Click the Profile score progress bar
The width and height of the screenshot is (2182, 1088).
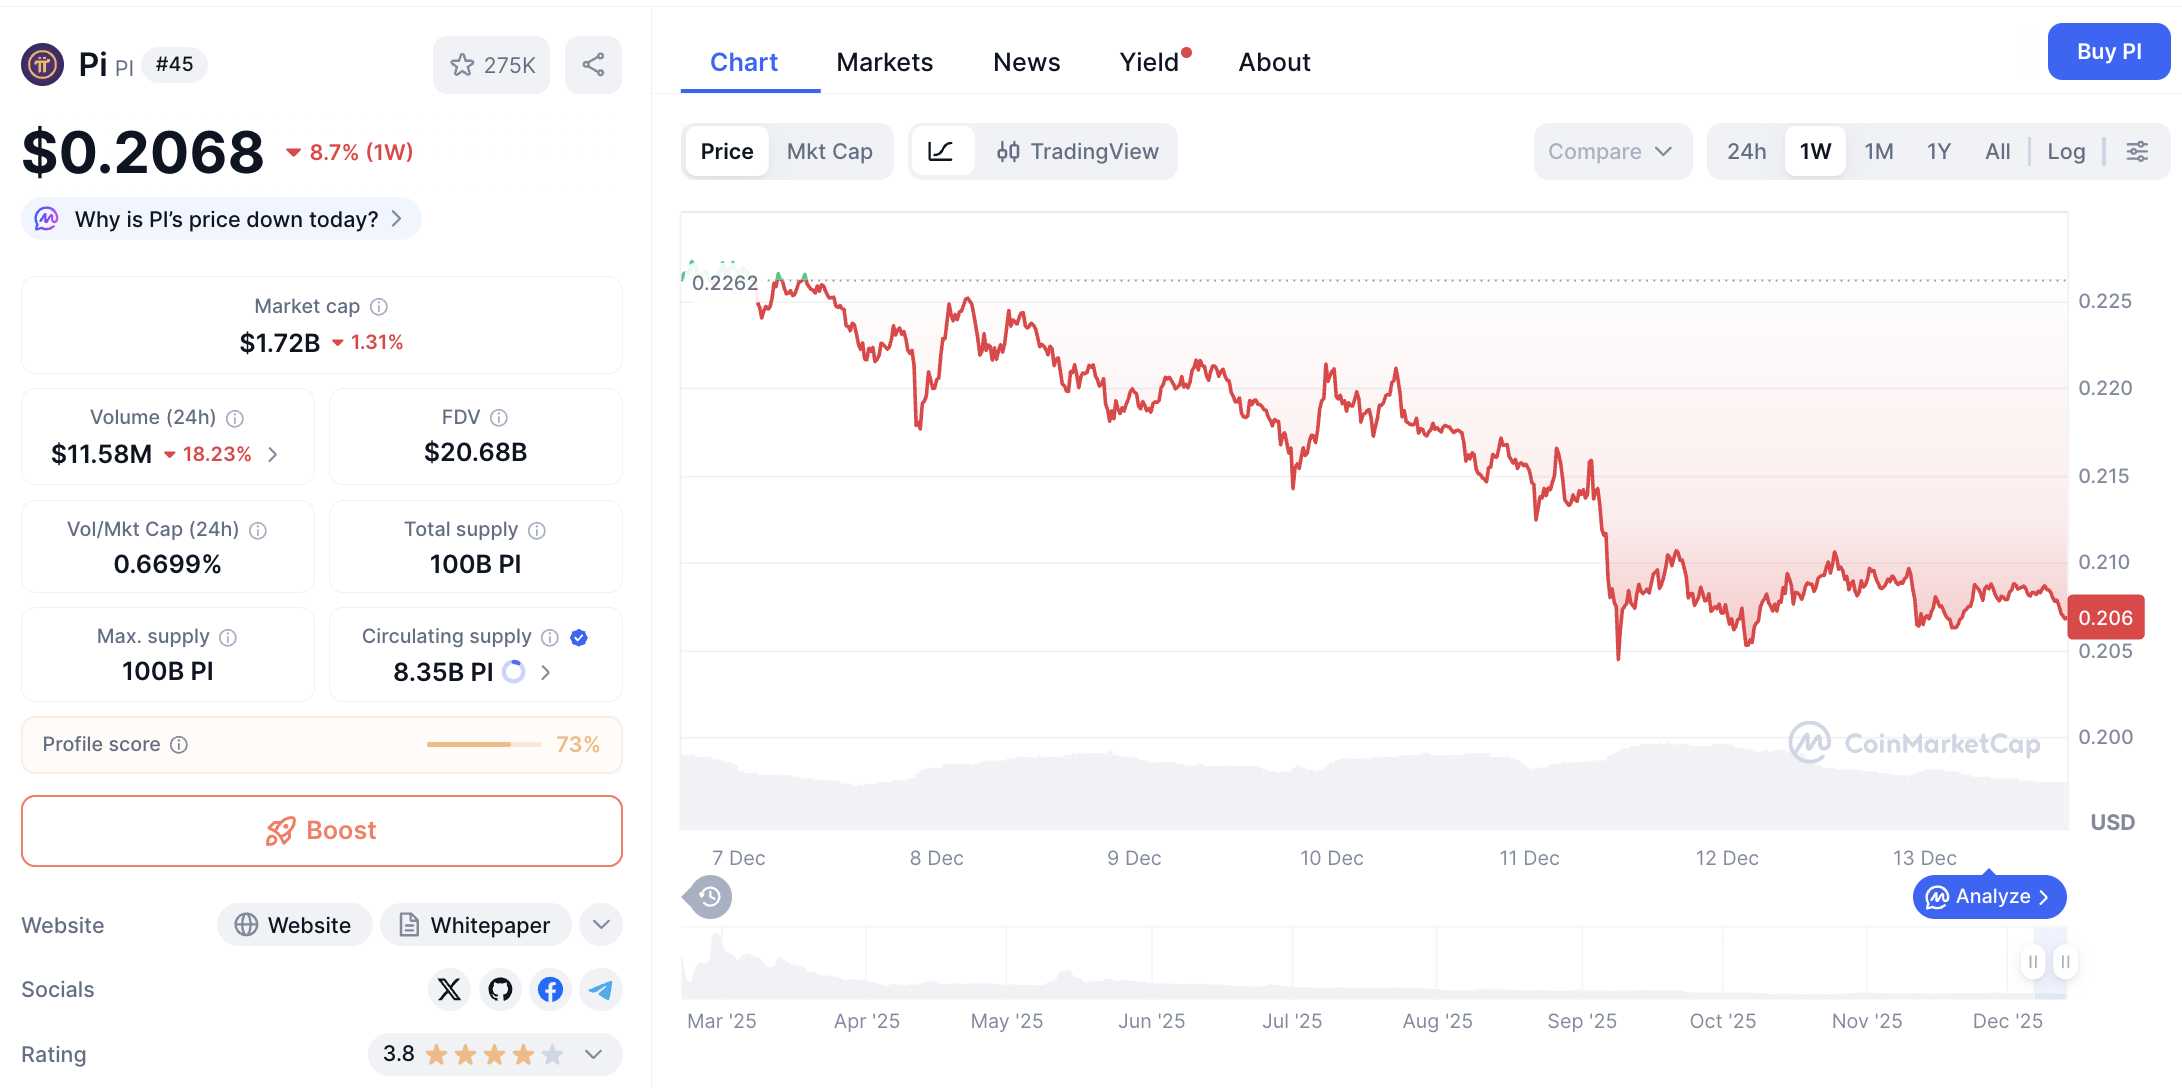483,744
